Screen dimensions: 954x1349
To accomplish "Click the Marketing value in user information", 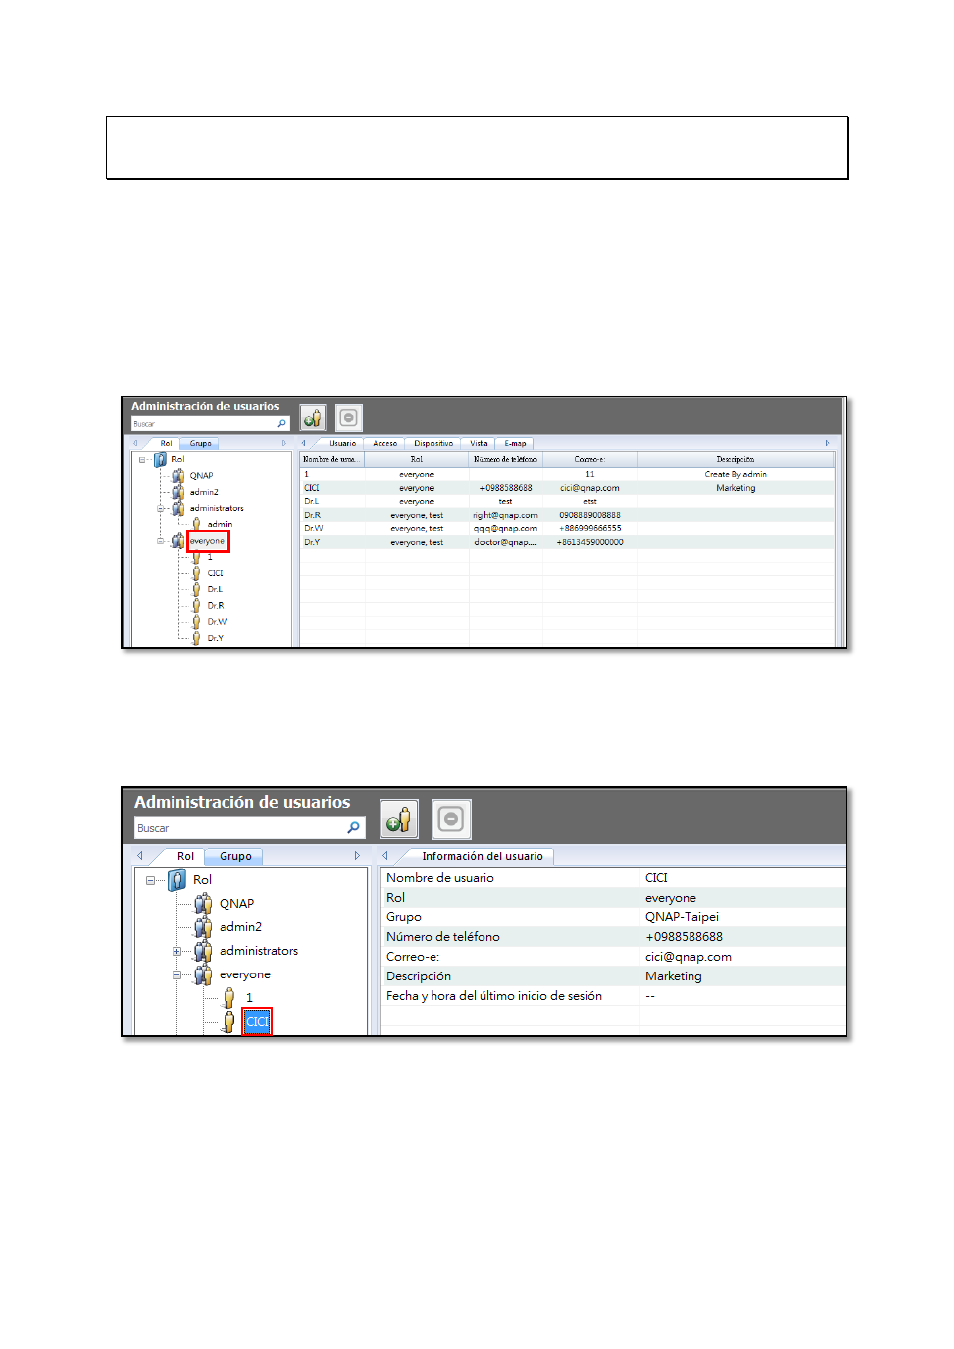I will pyautogui.click(x=673, y=976).
